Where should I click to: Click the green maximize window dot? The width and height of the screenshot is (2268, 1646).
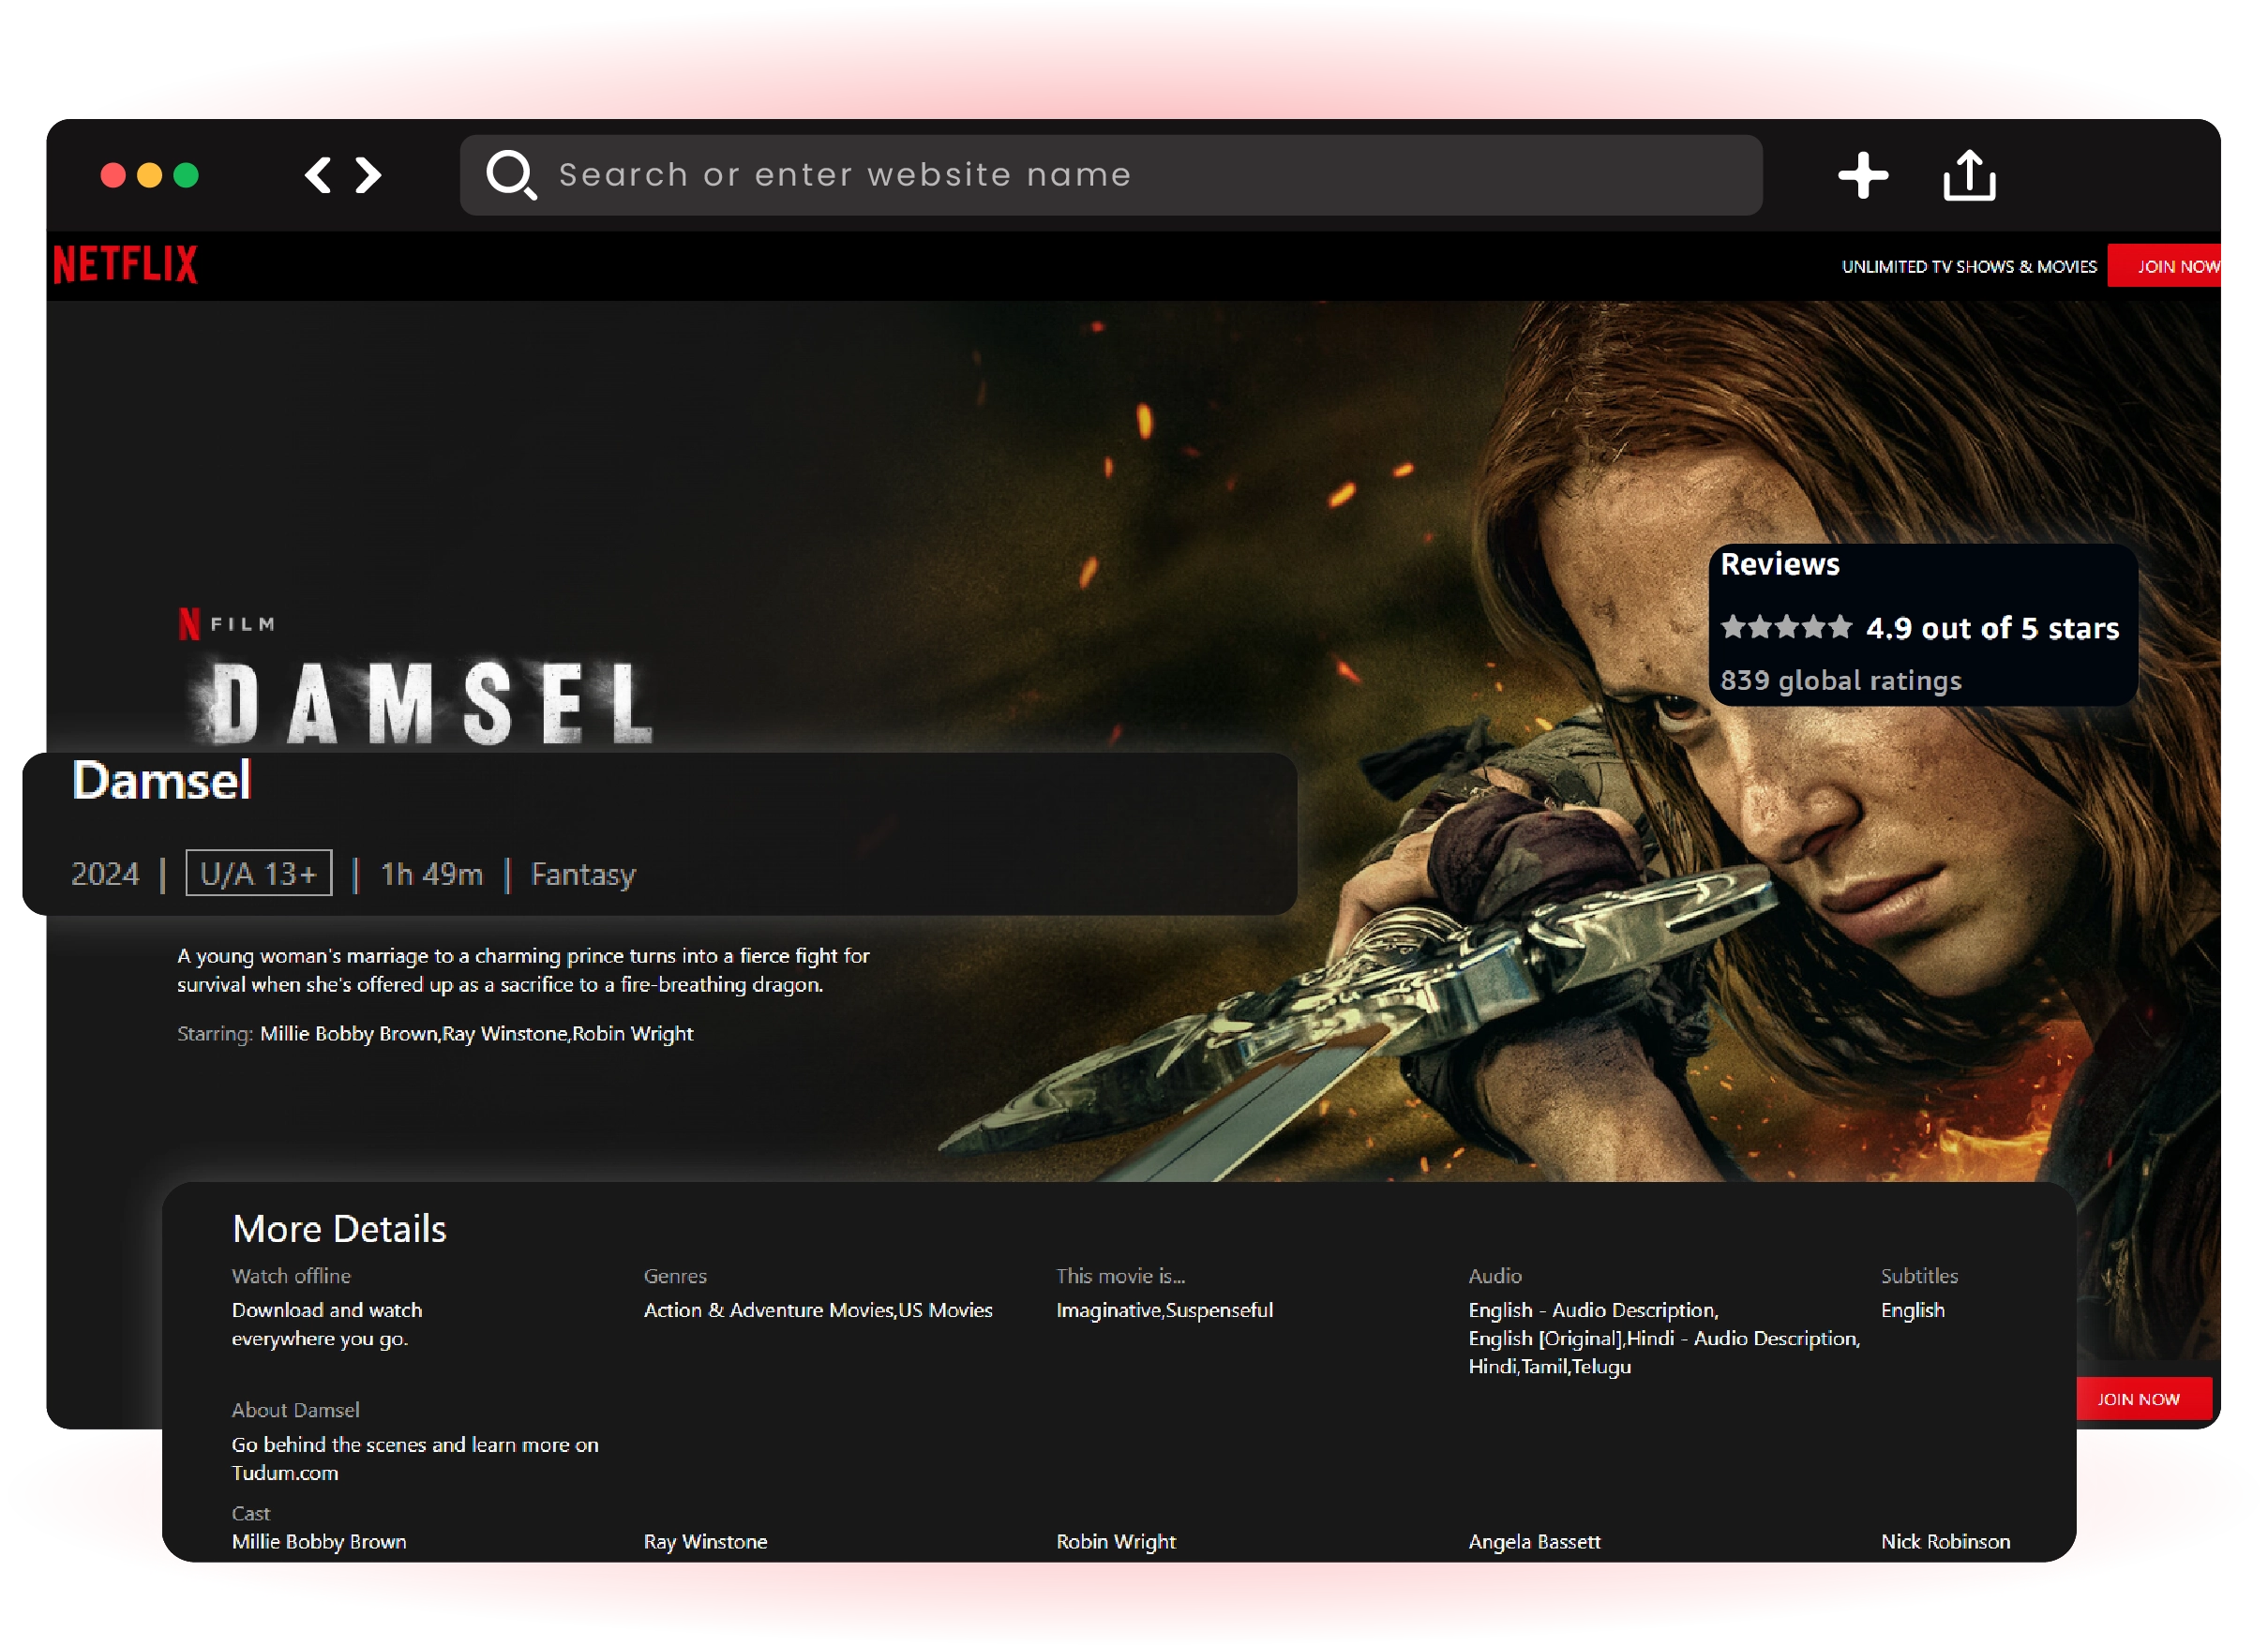(186, 175)
